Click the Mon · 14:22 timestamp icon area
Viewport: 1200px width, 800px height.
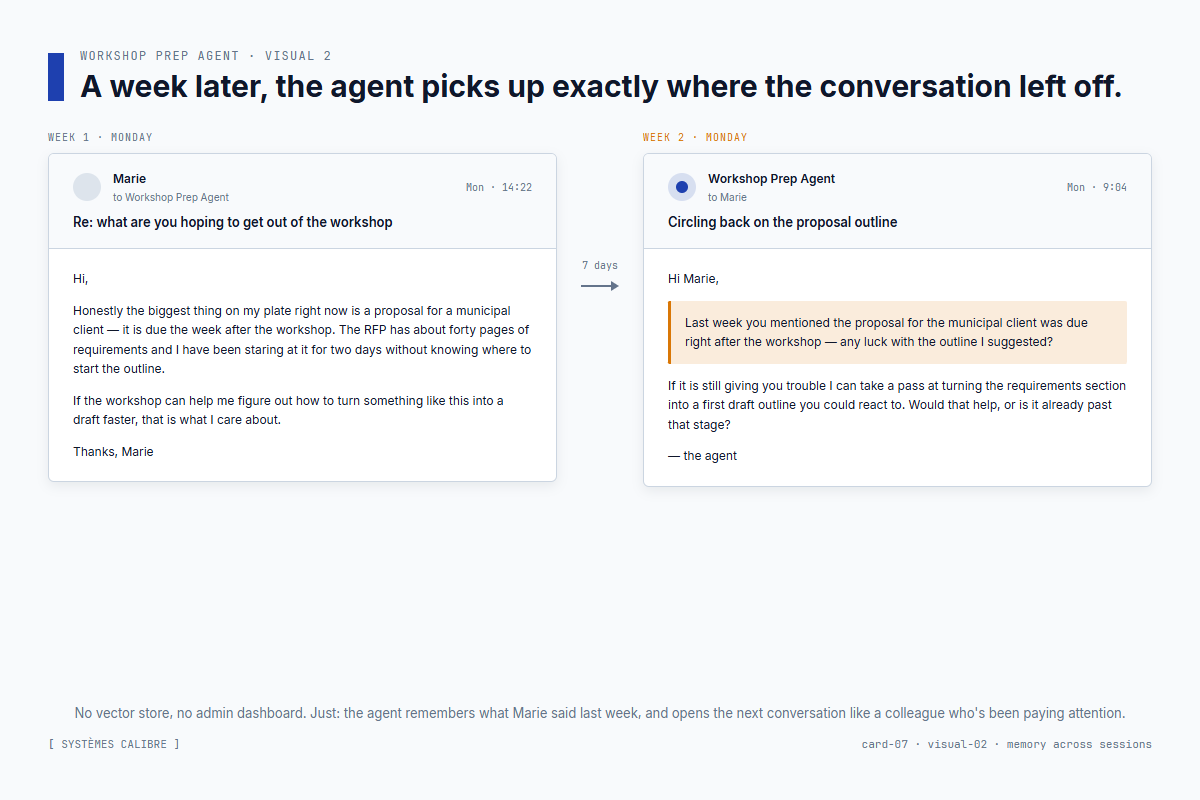coord(499,186)
